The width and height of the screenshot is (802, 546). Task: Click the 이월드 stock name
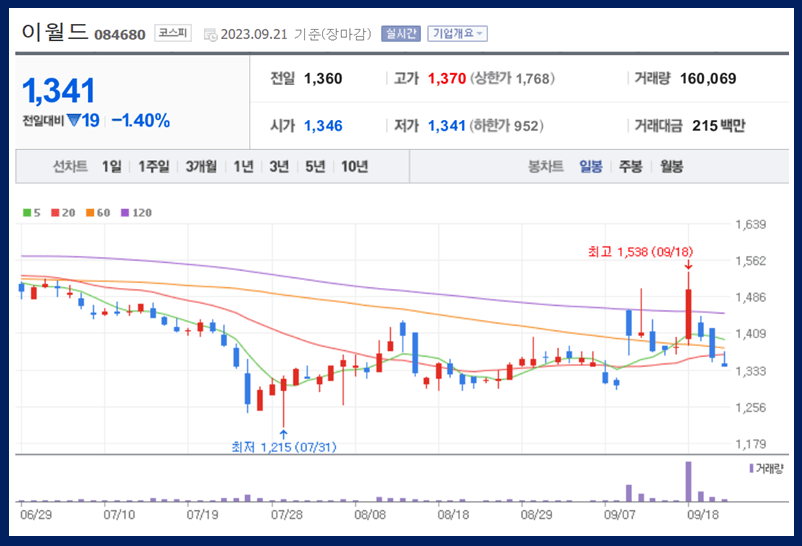click(55, 32)
